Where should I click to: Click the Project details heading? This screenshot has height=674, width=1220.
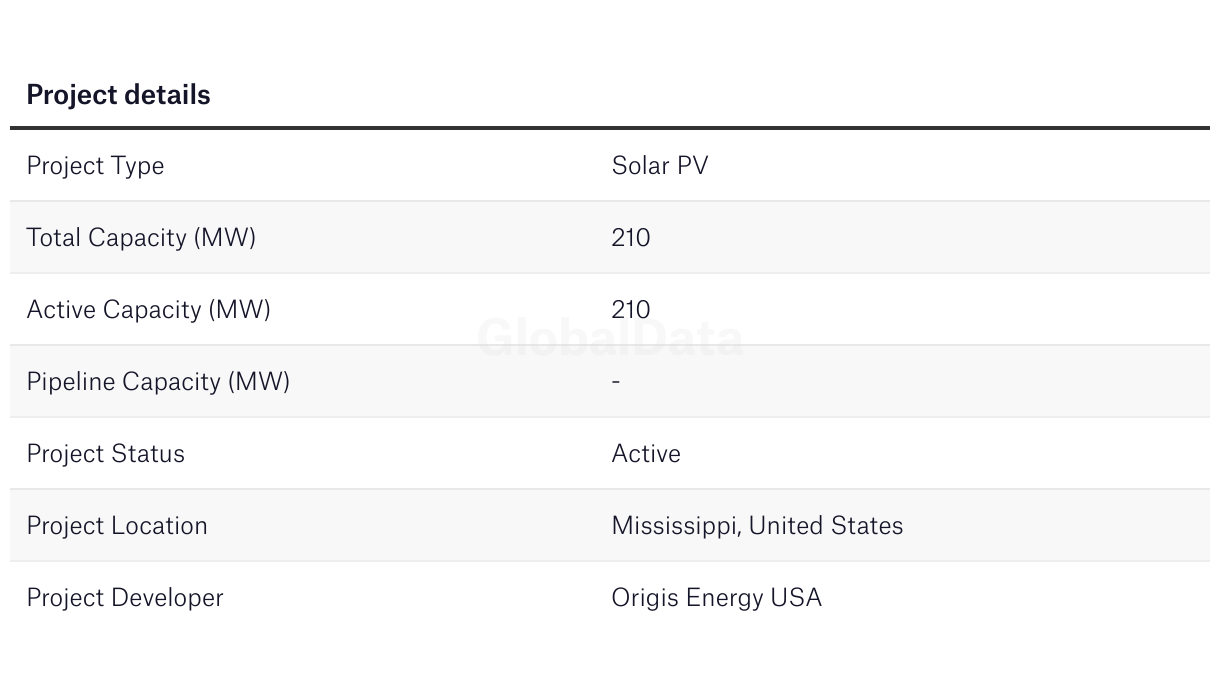[x=118, y=95]
